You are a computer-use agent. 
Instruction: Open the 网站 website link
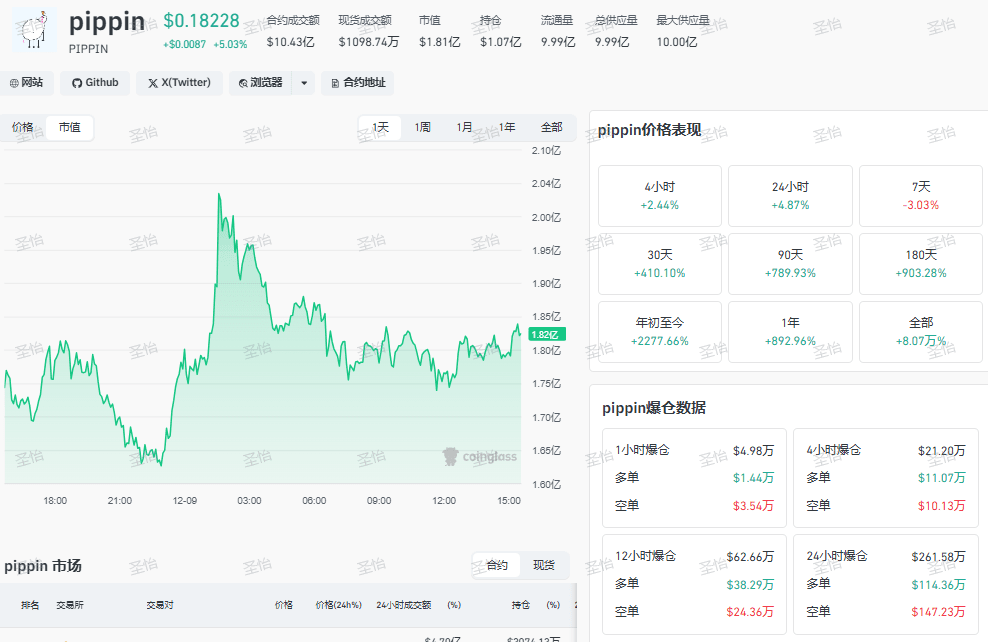(26, 83)
